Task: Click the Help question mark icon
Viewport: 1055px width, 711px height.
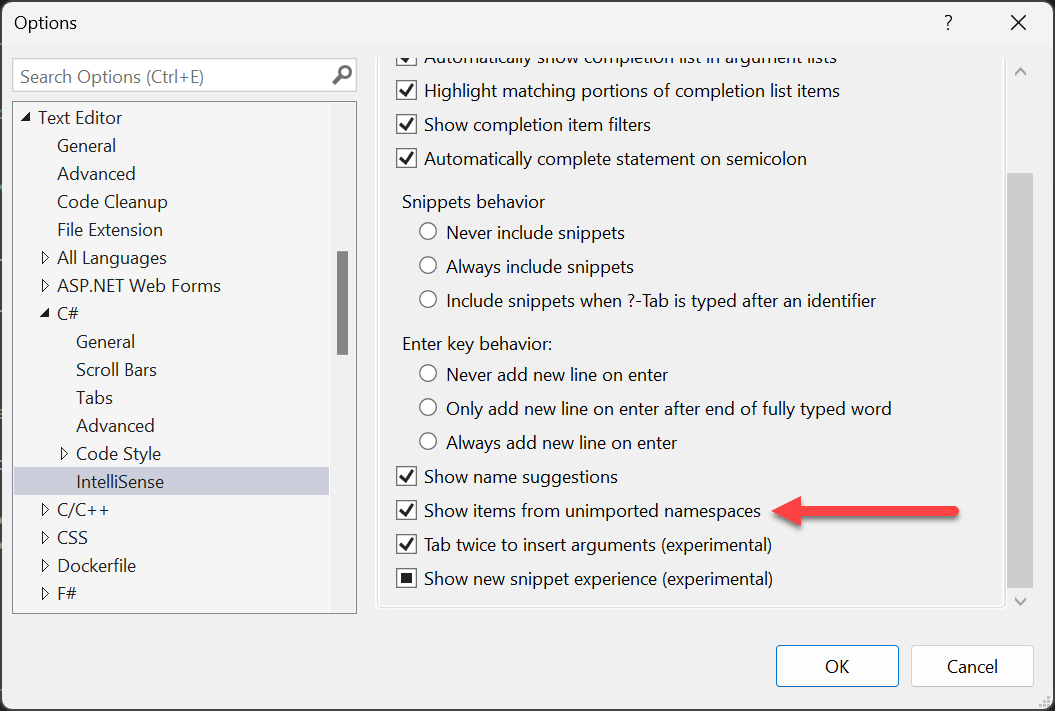Action: (x=947, y=22)
